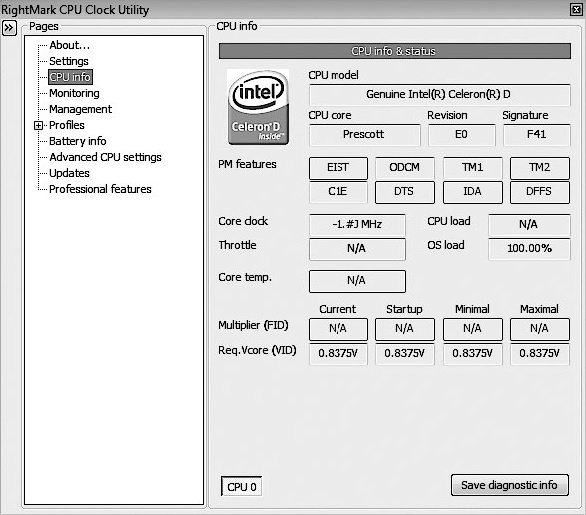Click the Core clock value field
The image size is (586, 515).
click(x=357, y=225)
